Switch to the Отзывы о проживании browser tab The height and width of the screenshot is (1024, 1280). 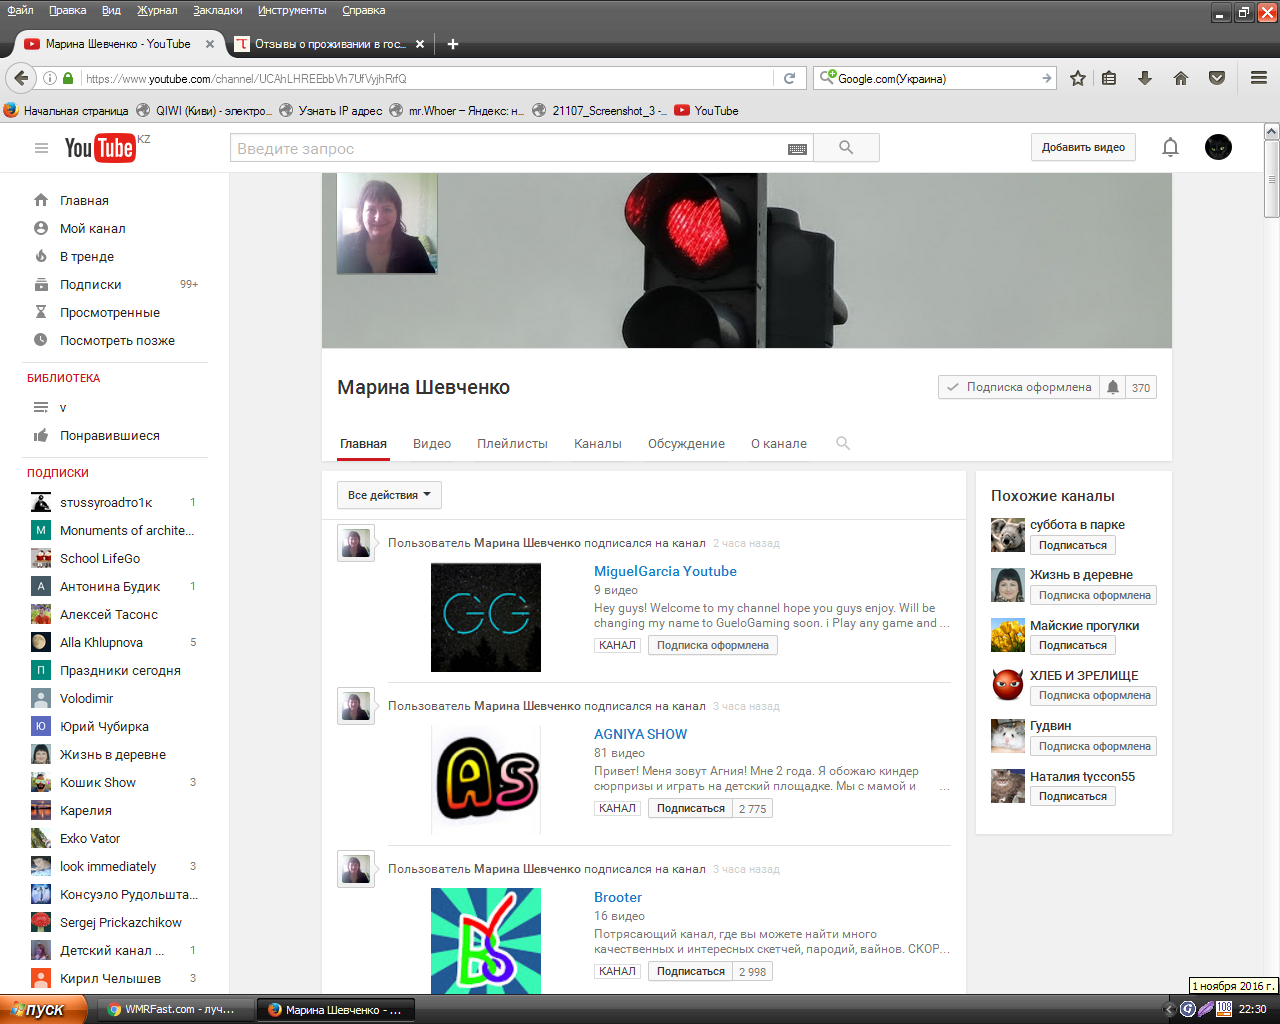(x=330, y=44)
